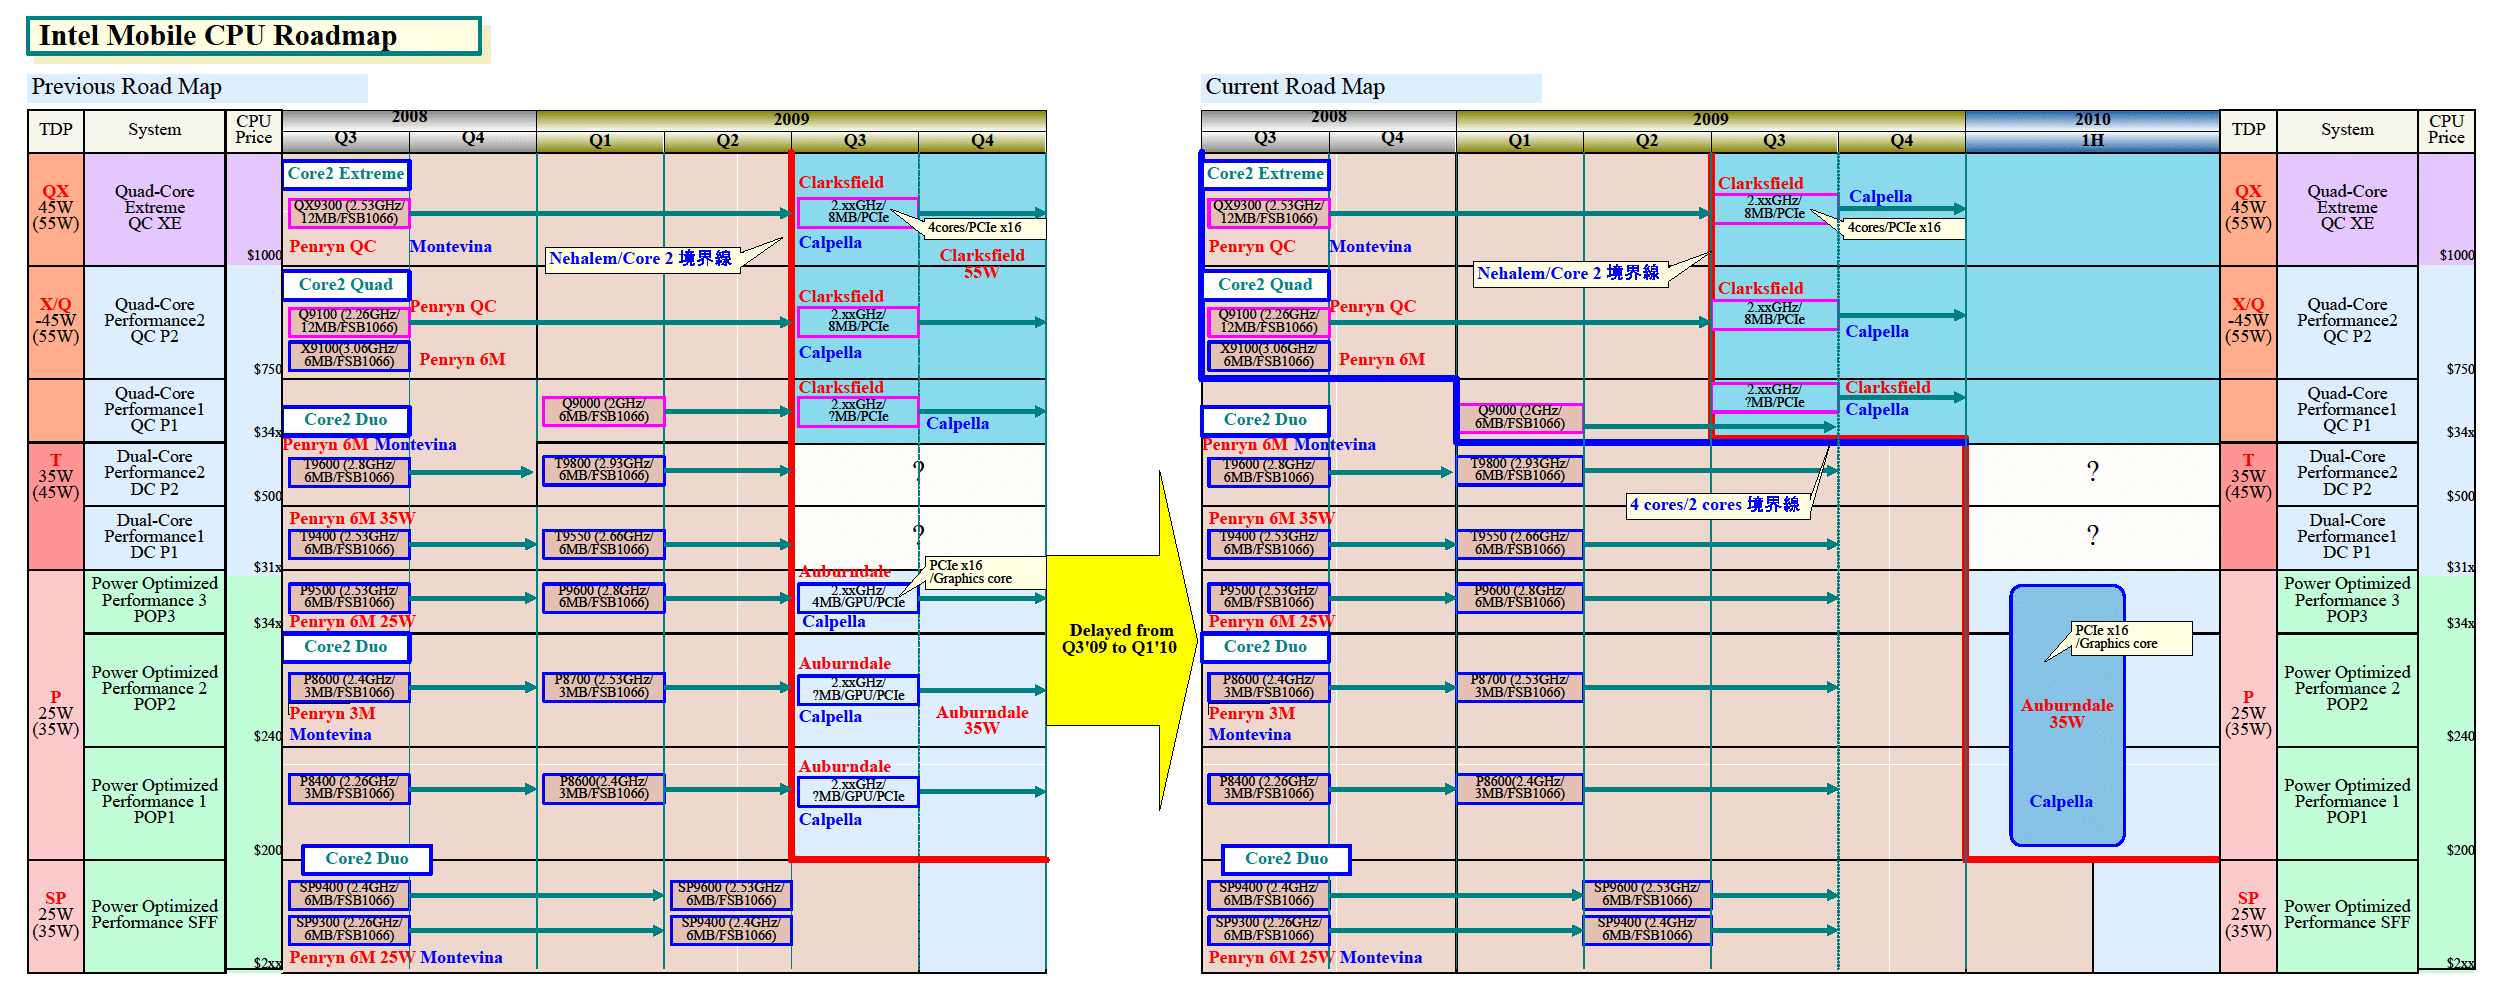
Task: Select SP9600 (2.53GHz) box in Previous Road Map
Action: pos(731,894)
